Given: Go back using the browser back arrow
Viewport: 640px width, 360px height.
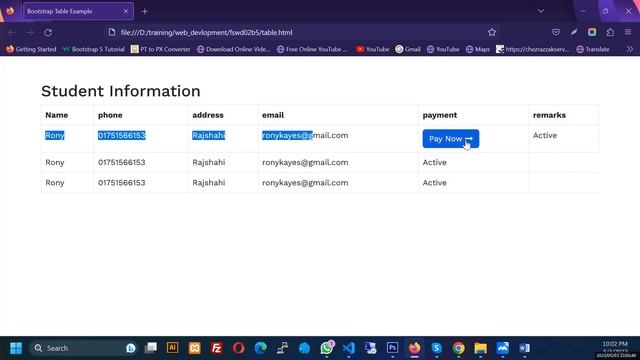Looking at the screenshot, I should coord(12,32).
